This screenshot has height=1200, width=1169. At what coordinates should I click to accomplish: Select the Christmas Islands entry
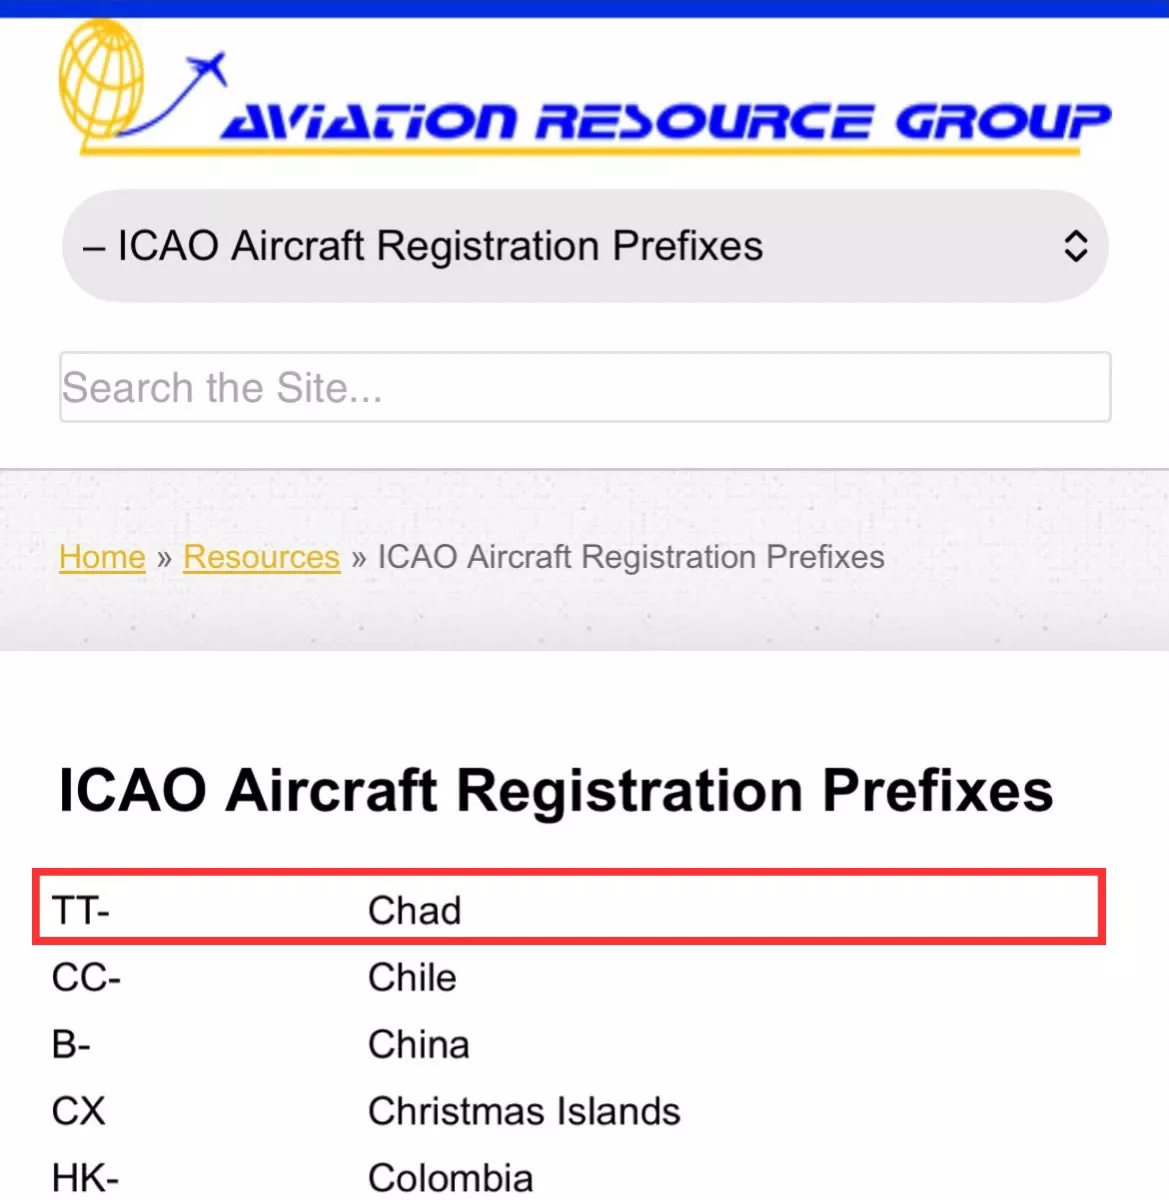[524, 1112]
